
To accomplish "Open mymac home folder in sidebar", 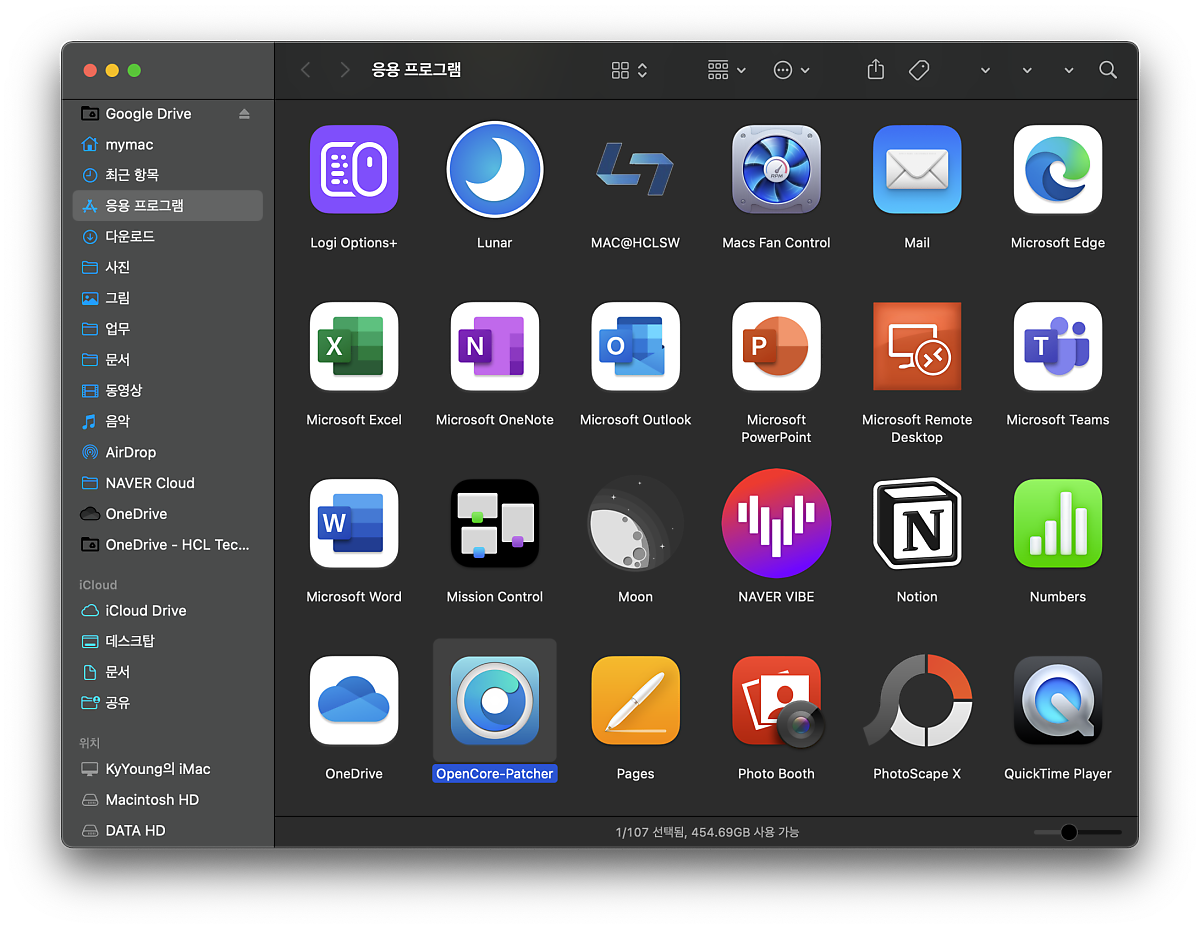I will (168, 144).
